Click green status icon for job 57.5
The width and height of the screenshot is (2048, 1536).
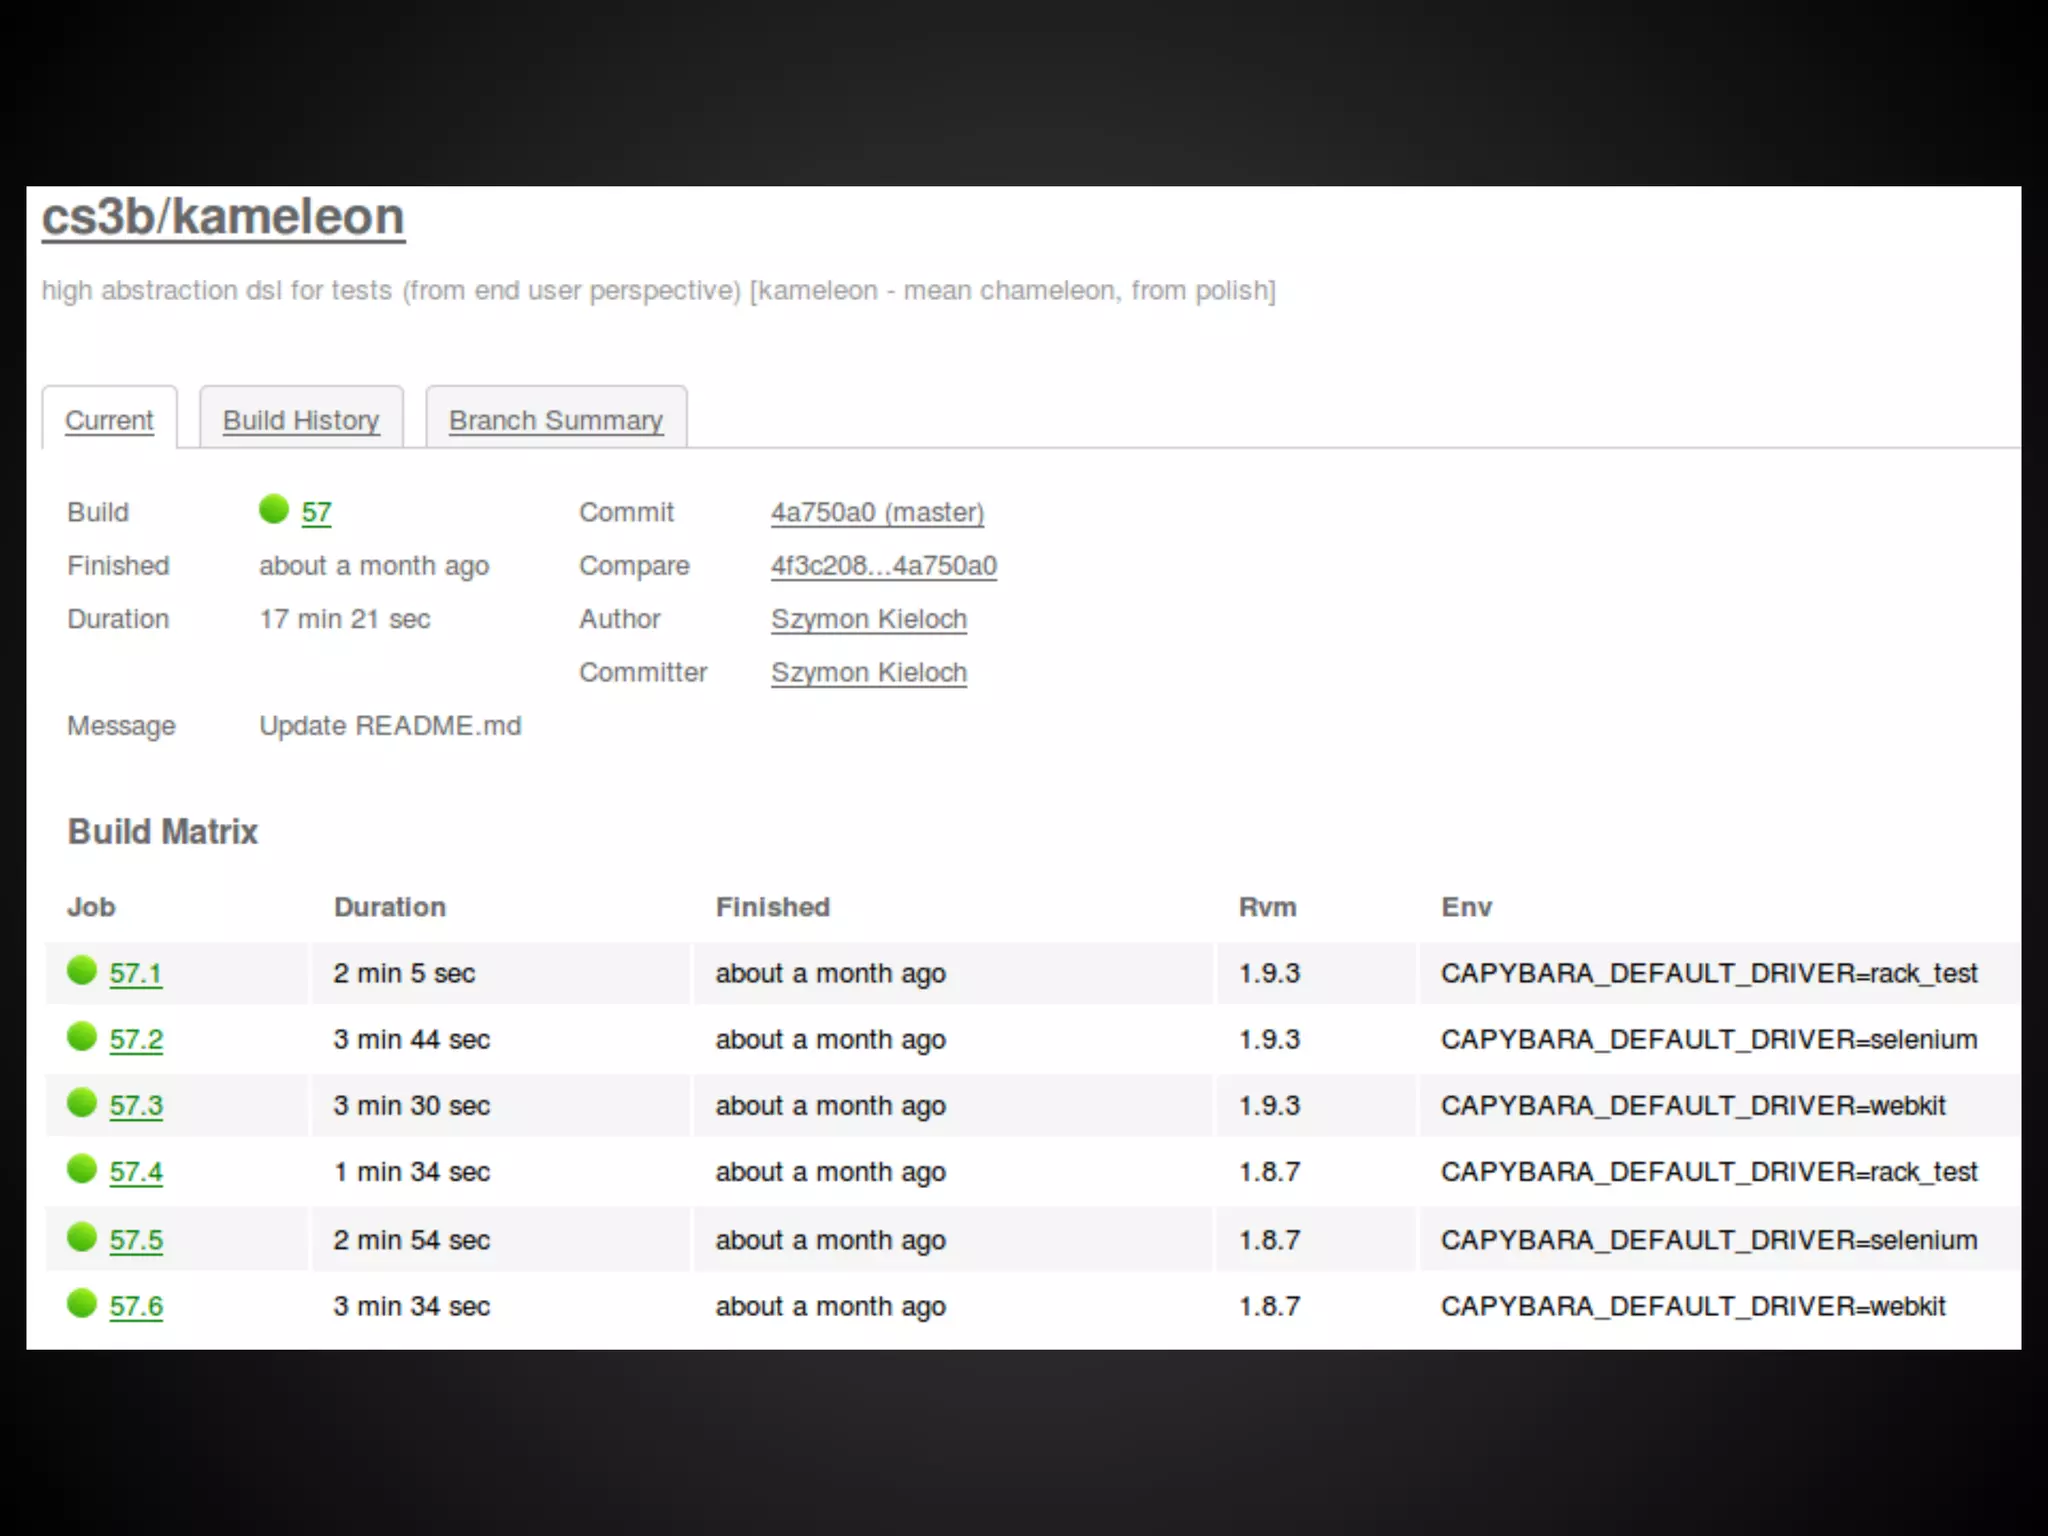82,1237
